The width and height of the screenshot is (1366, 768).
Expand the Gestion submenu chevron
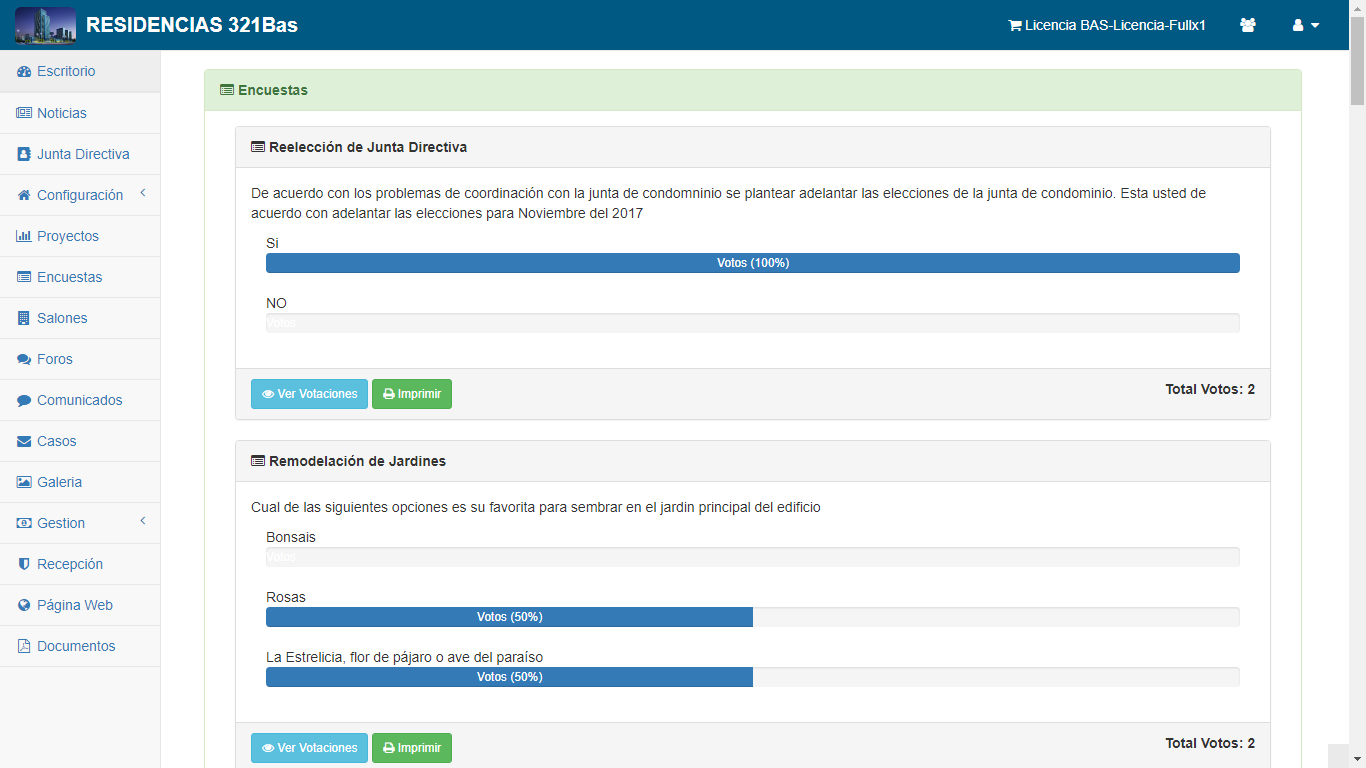142,521
